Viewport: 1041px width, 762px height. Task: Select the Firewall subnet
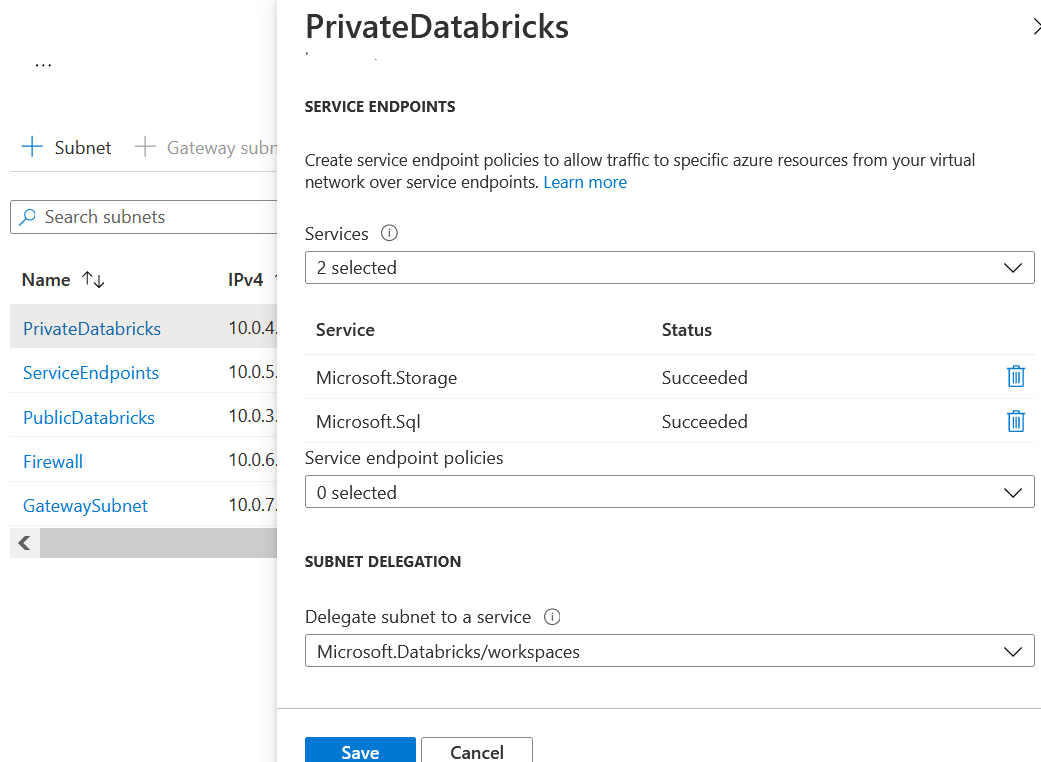tap(52, 461)
